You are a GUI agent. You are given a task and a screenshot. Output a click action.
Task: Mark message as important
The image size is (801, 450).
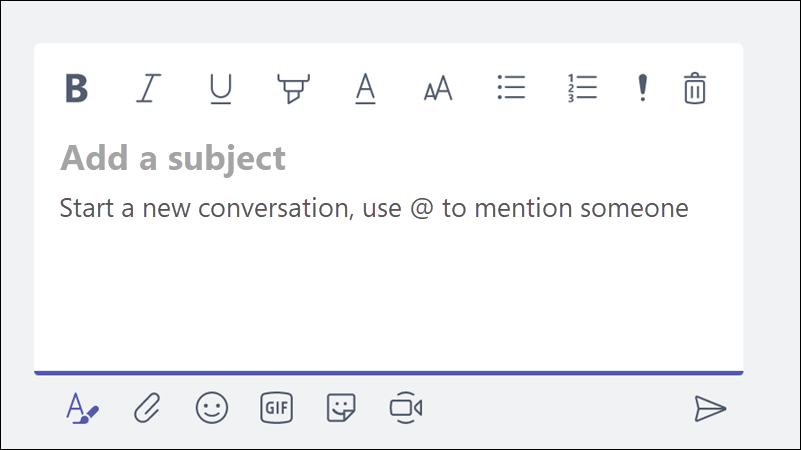click(643, 88)
